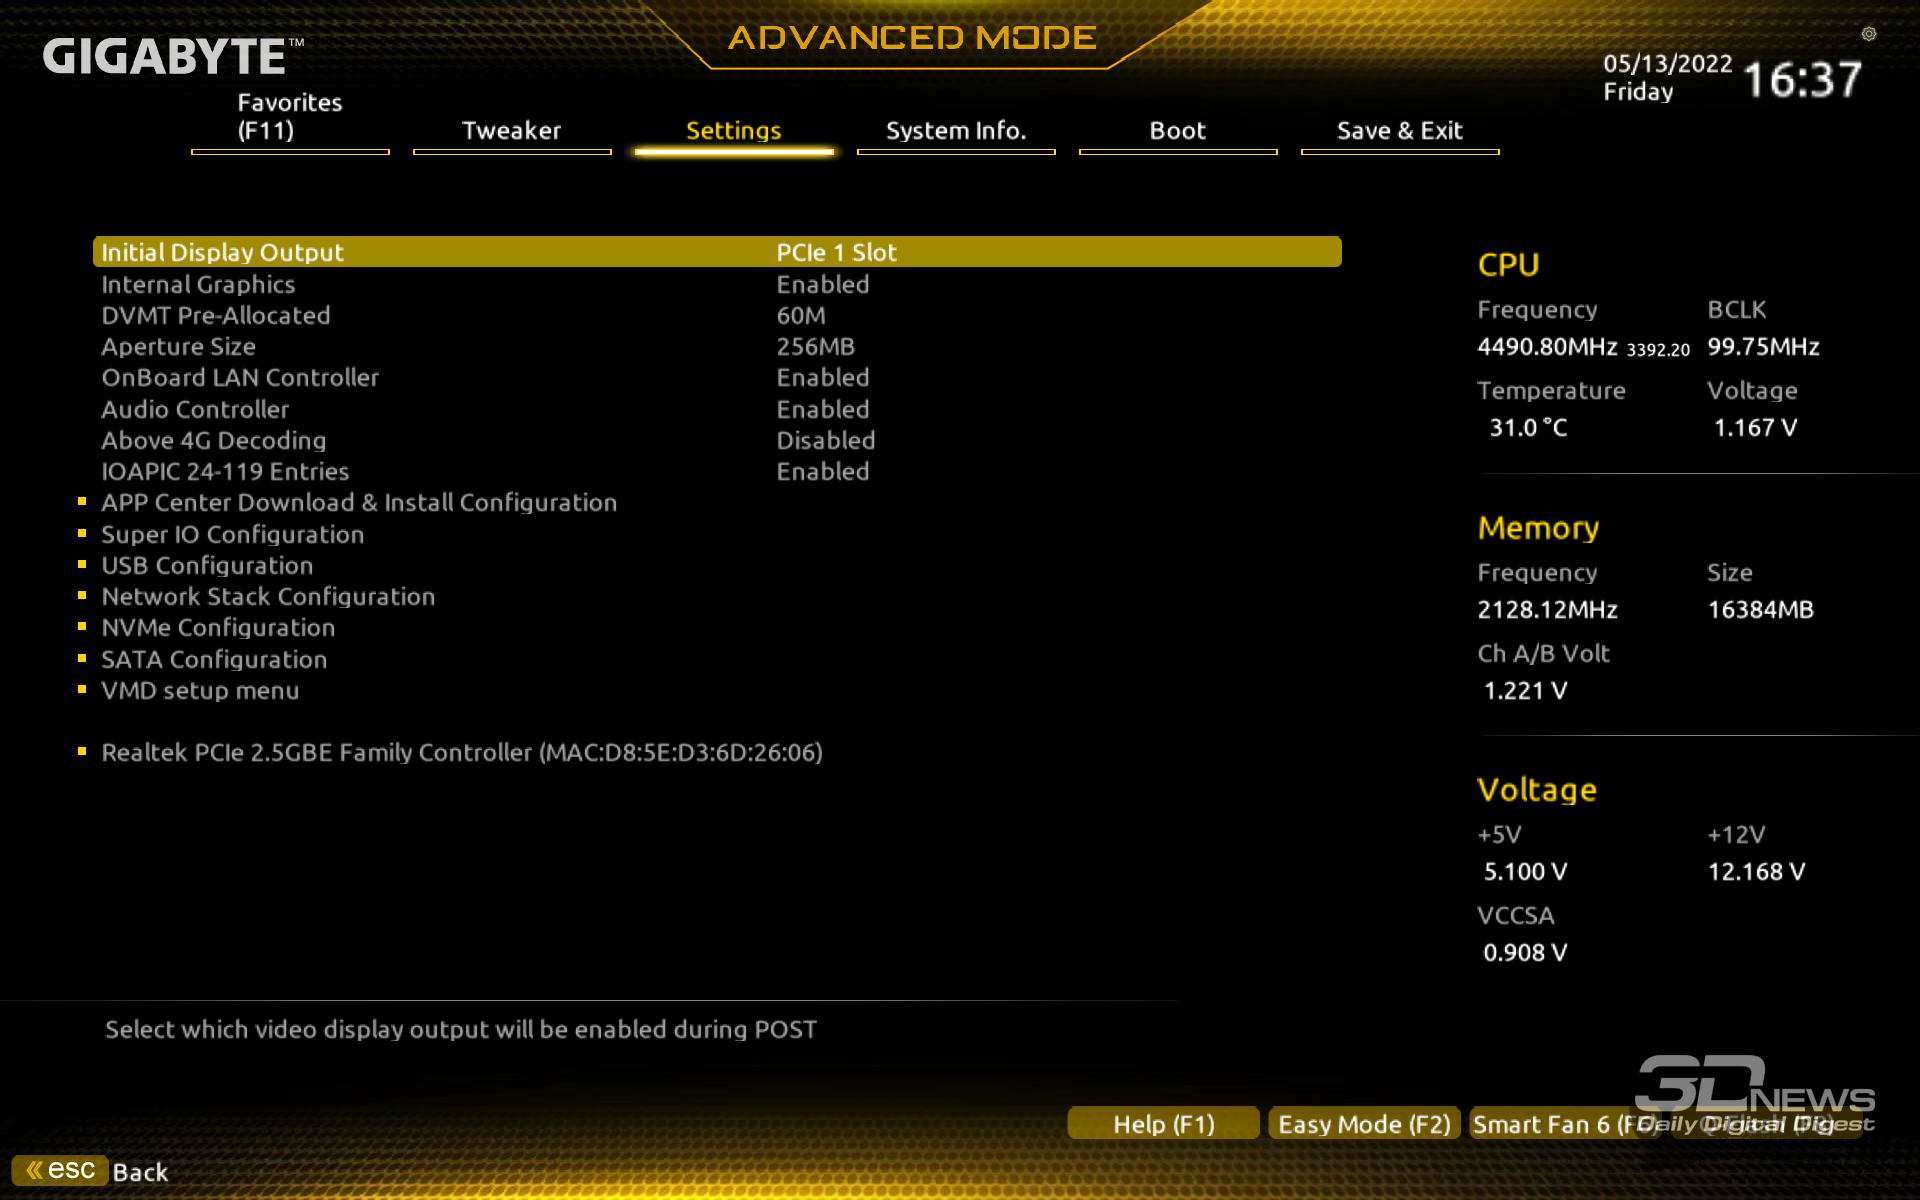1920x1200 pixels.
Task: Select Internal Graphics setting
Action: point(198,284)
